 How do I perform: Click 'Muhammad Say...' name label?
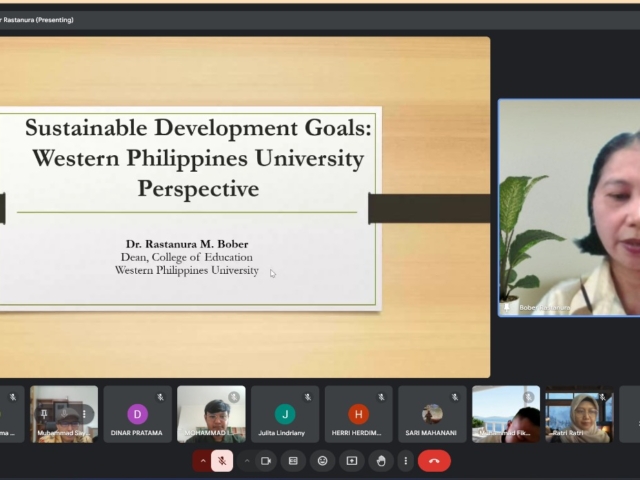(x=63, y=433)
